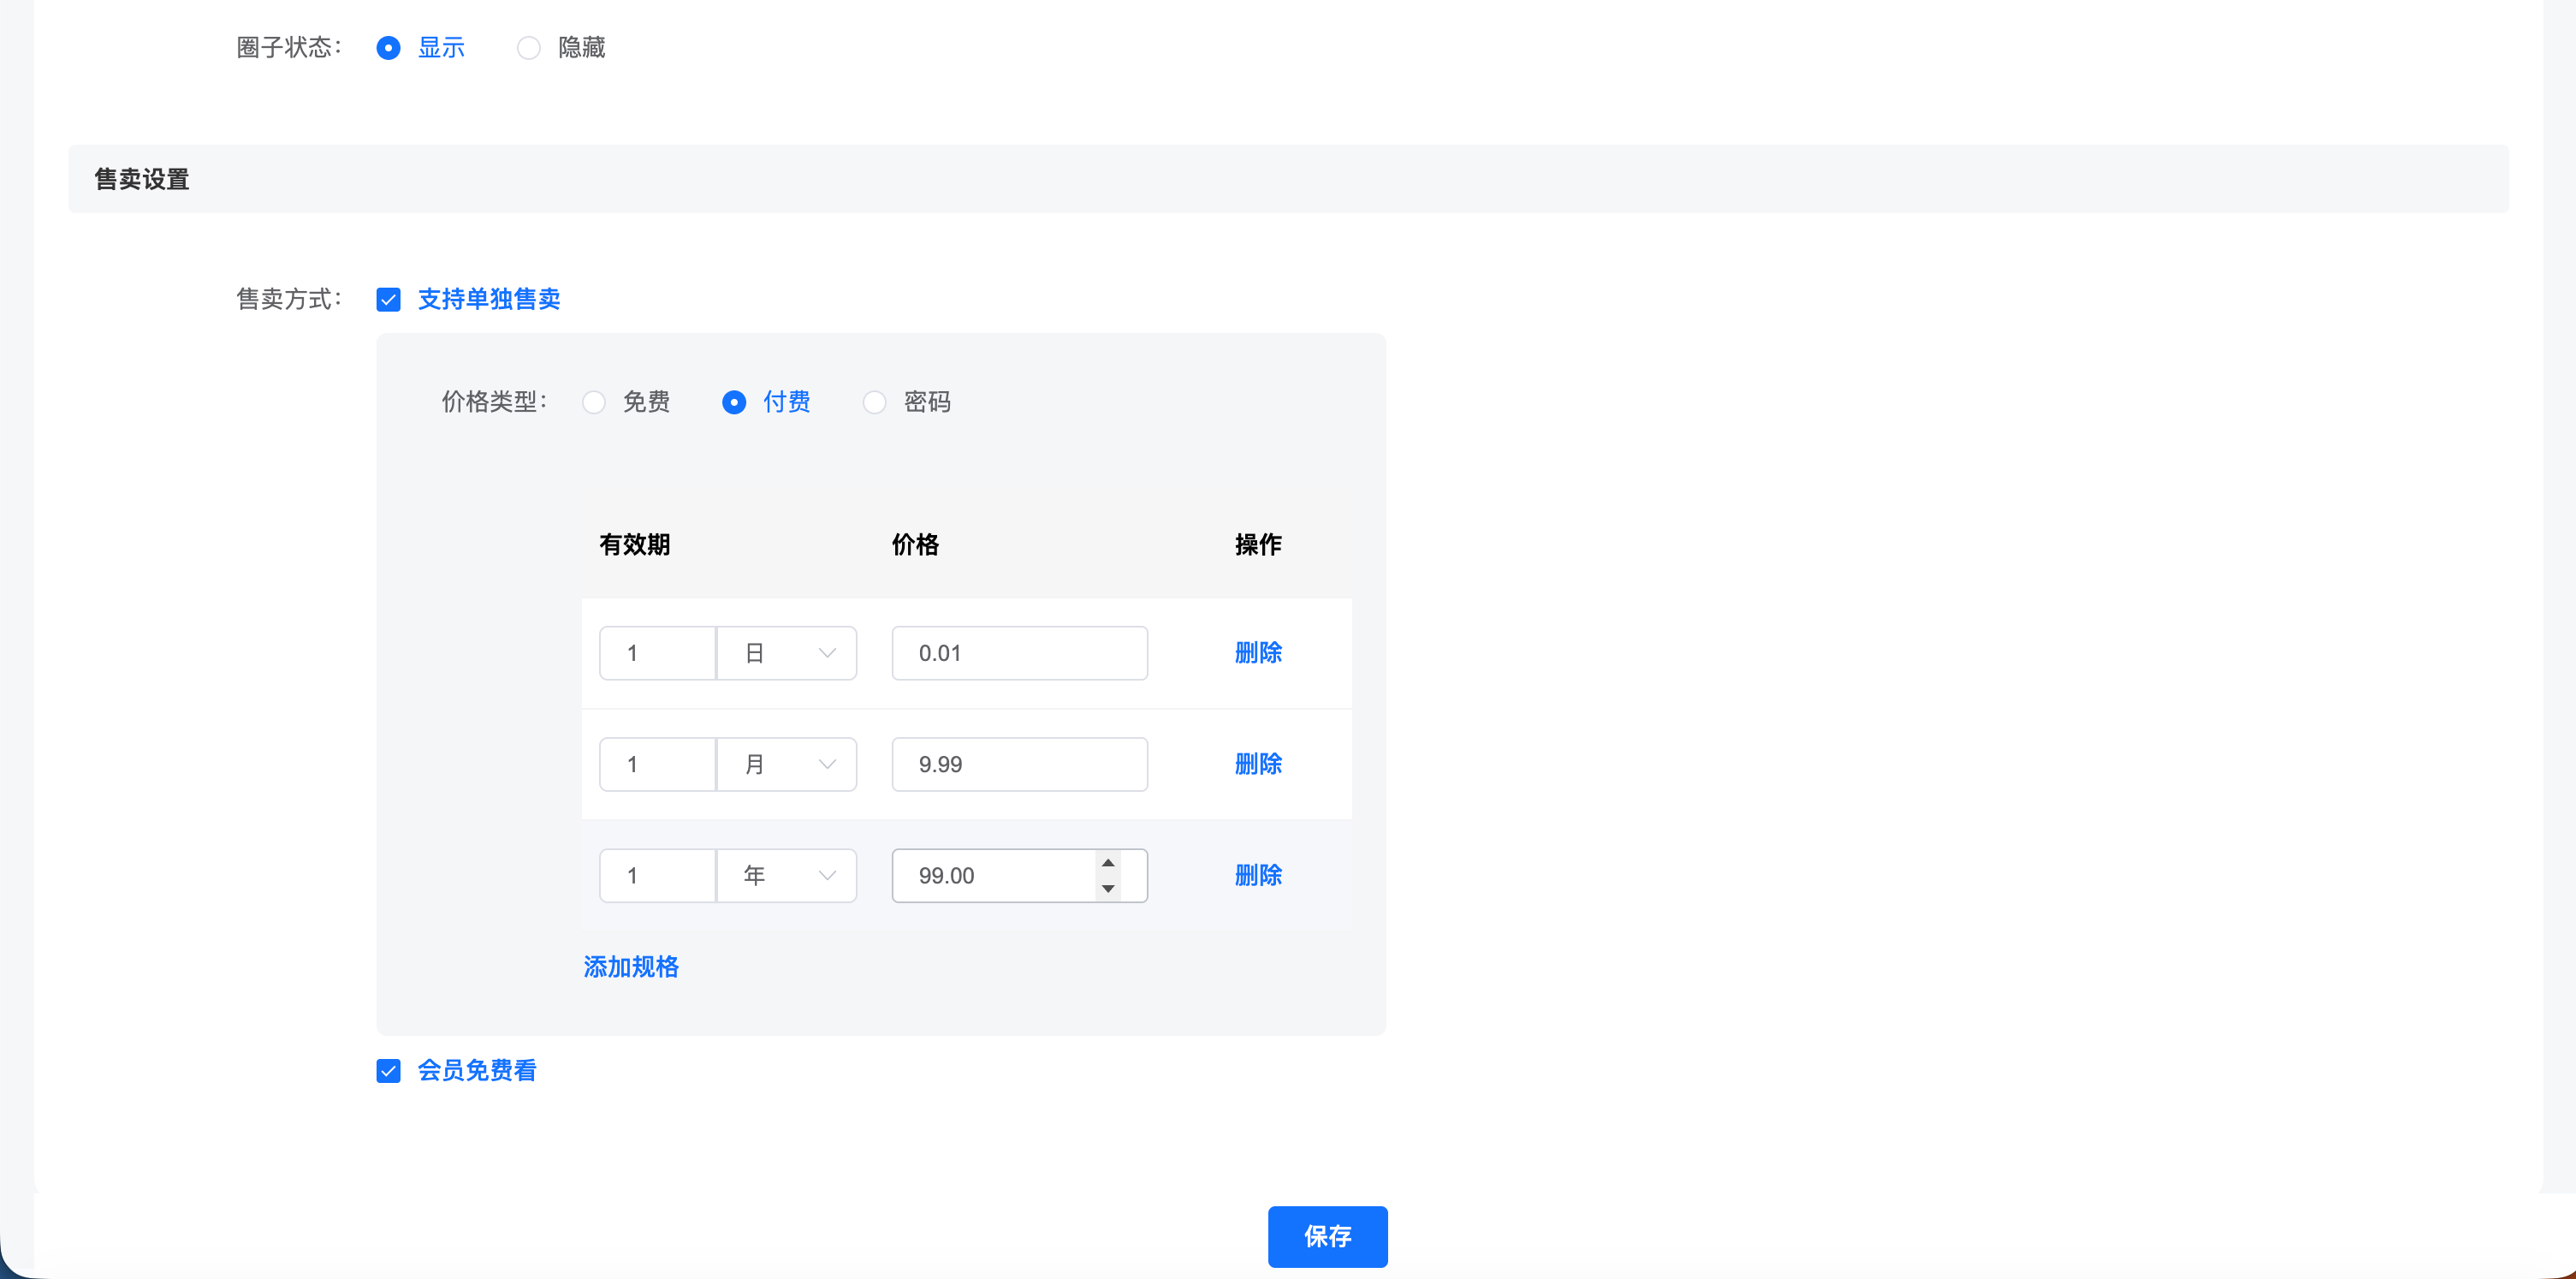The height and width of the screenshot is (1279, 2576).
Task: Delete the 0.01 price row
Action: pyautogui.click(x=1258, y=653)
